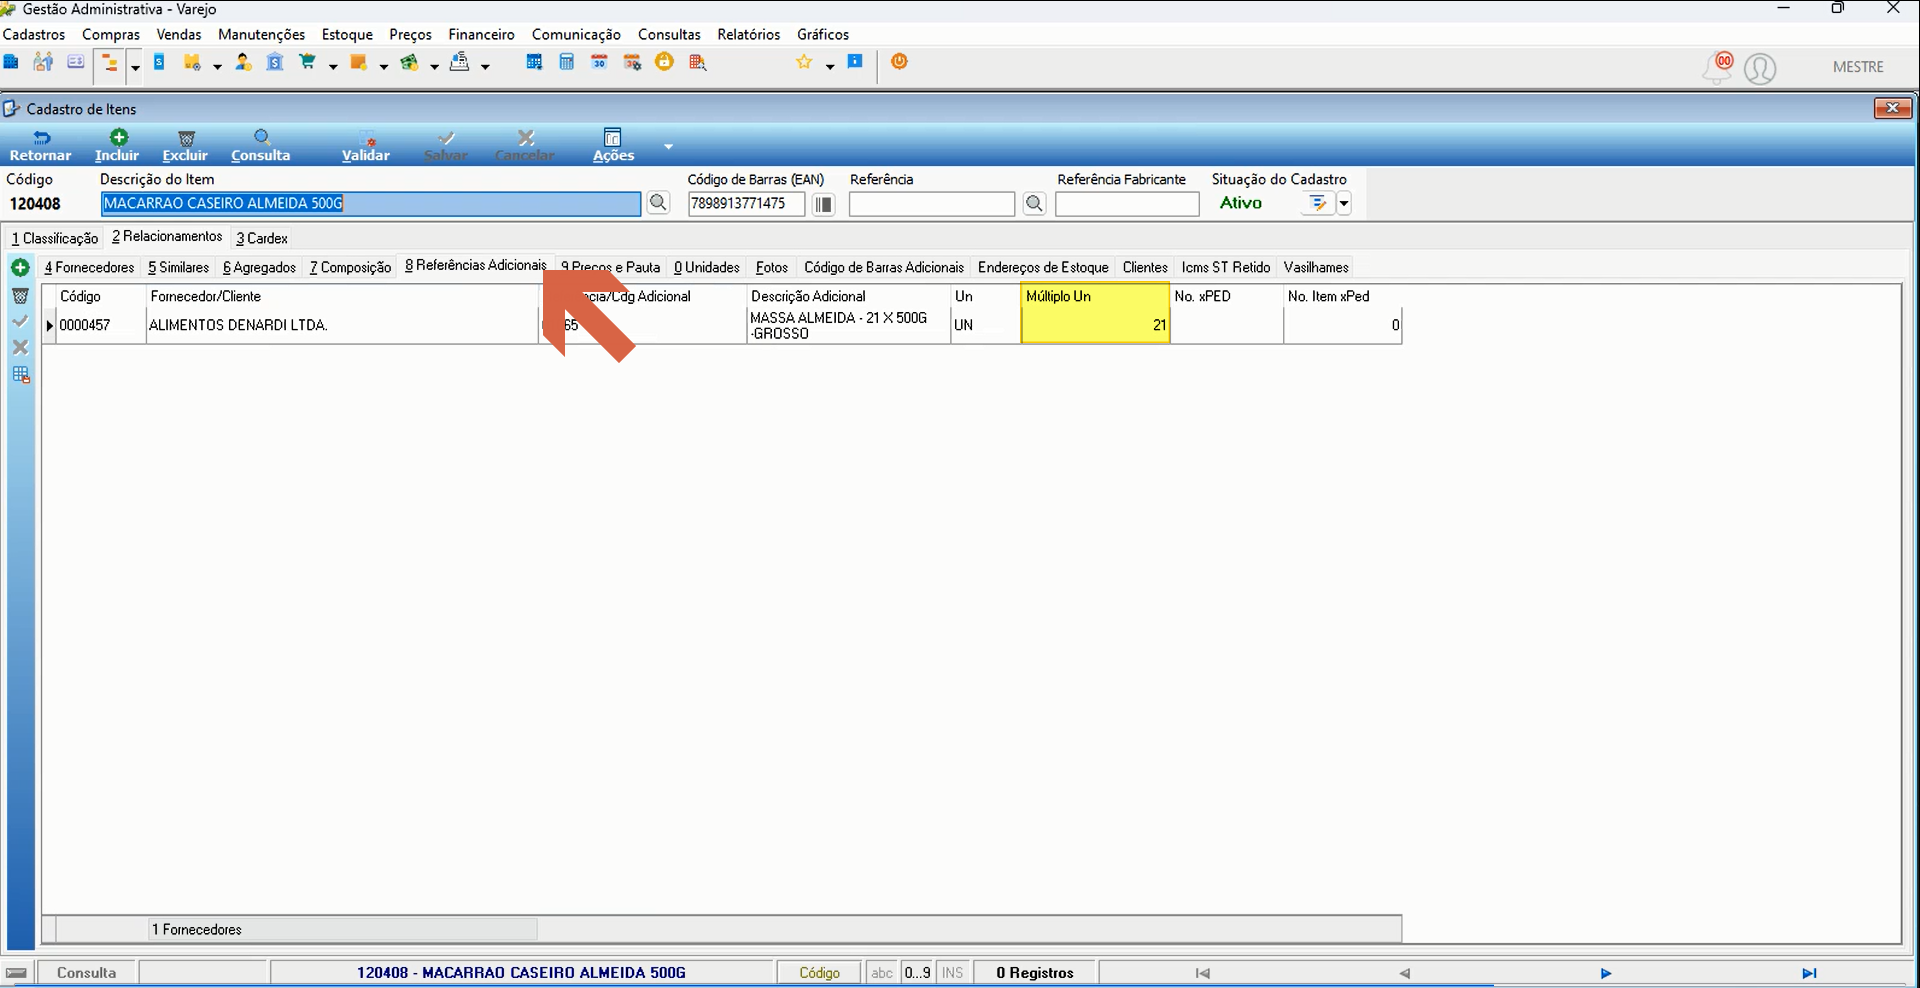Open the Estoque menu
This screenshot has height=988, width=1920.
pos(347,34)
